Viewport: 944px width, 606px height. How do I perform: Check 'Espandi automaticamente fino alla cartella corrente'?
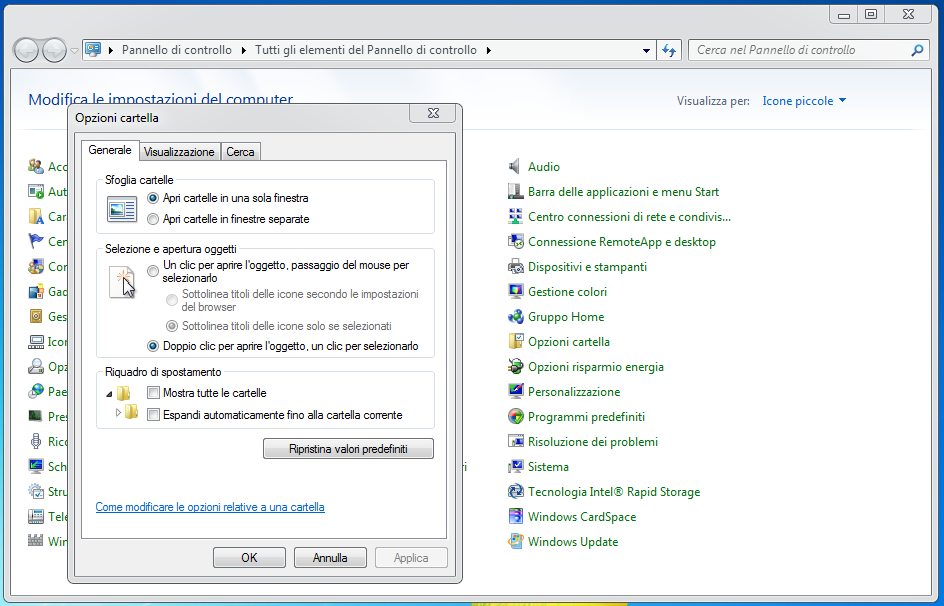coord(154,415)
